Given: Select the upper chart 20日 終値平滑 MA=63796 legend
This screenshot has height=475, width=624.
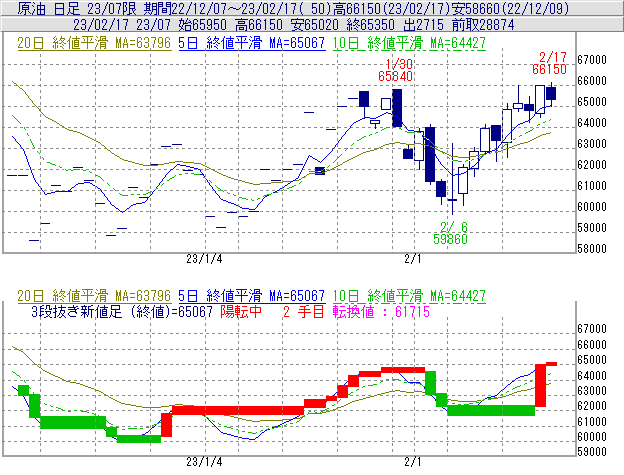Looking at the screenshot, I should tap(94, 43).
